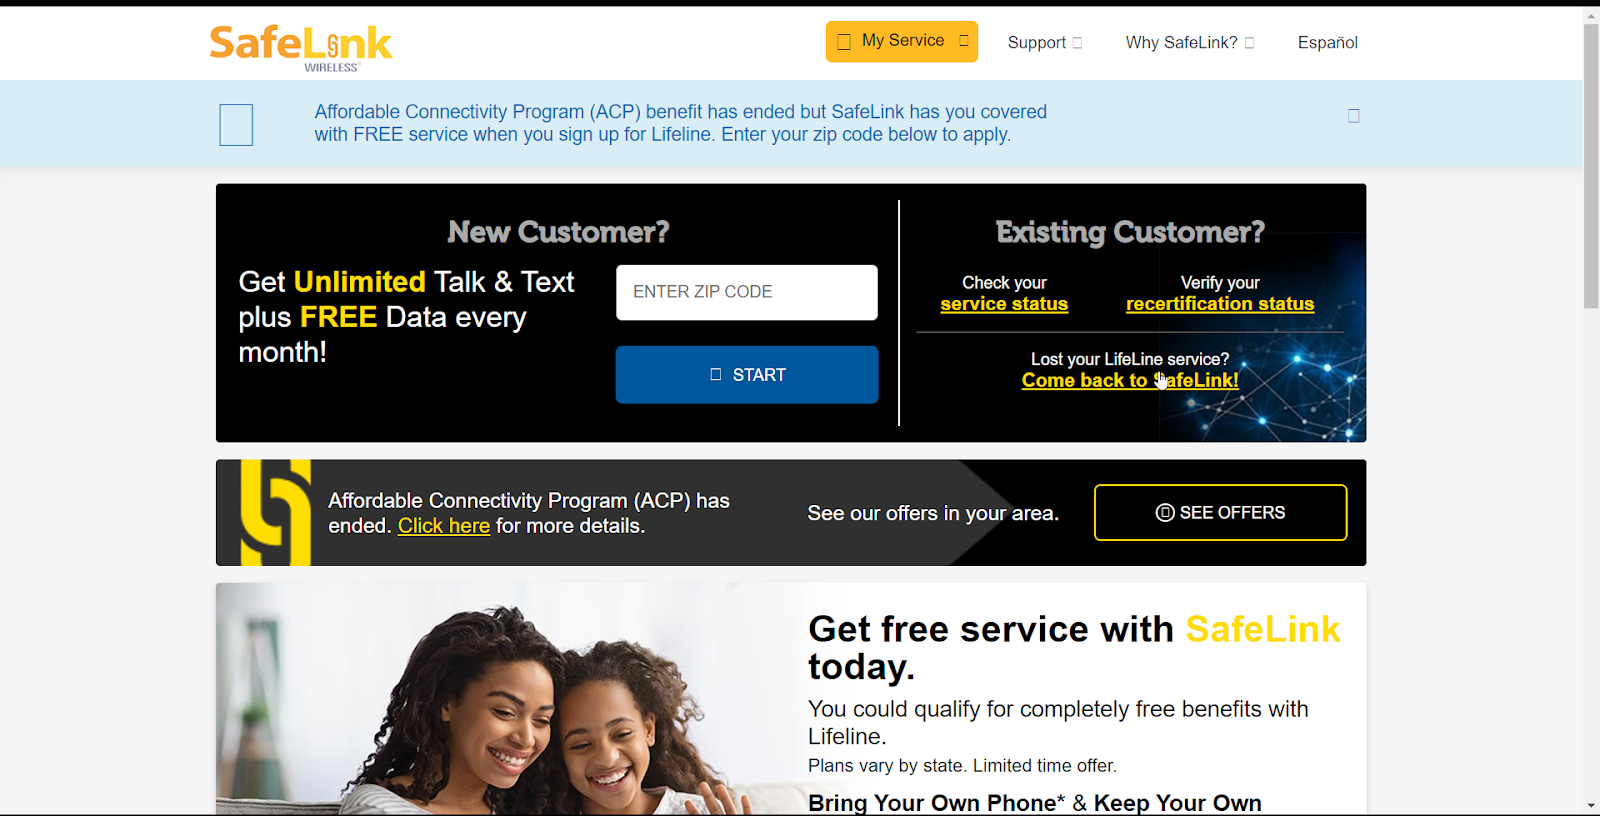Viewport: 1600px width, 816px height.
Task: Click the SafeLink Wireless logo
Action: point(300,47)
